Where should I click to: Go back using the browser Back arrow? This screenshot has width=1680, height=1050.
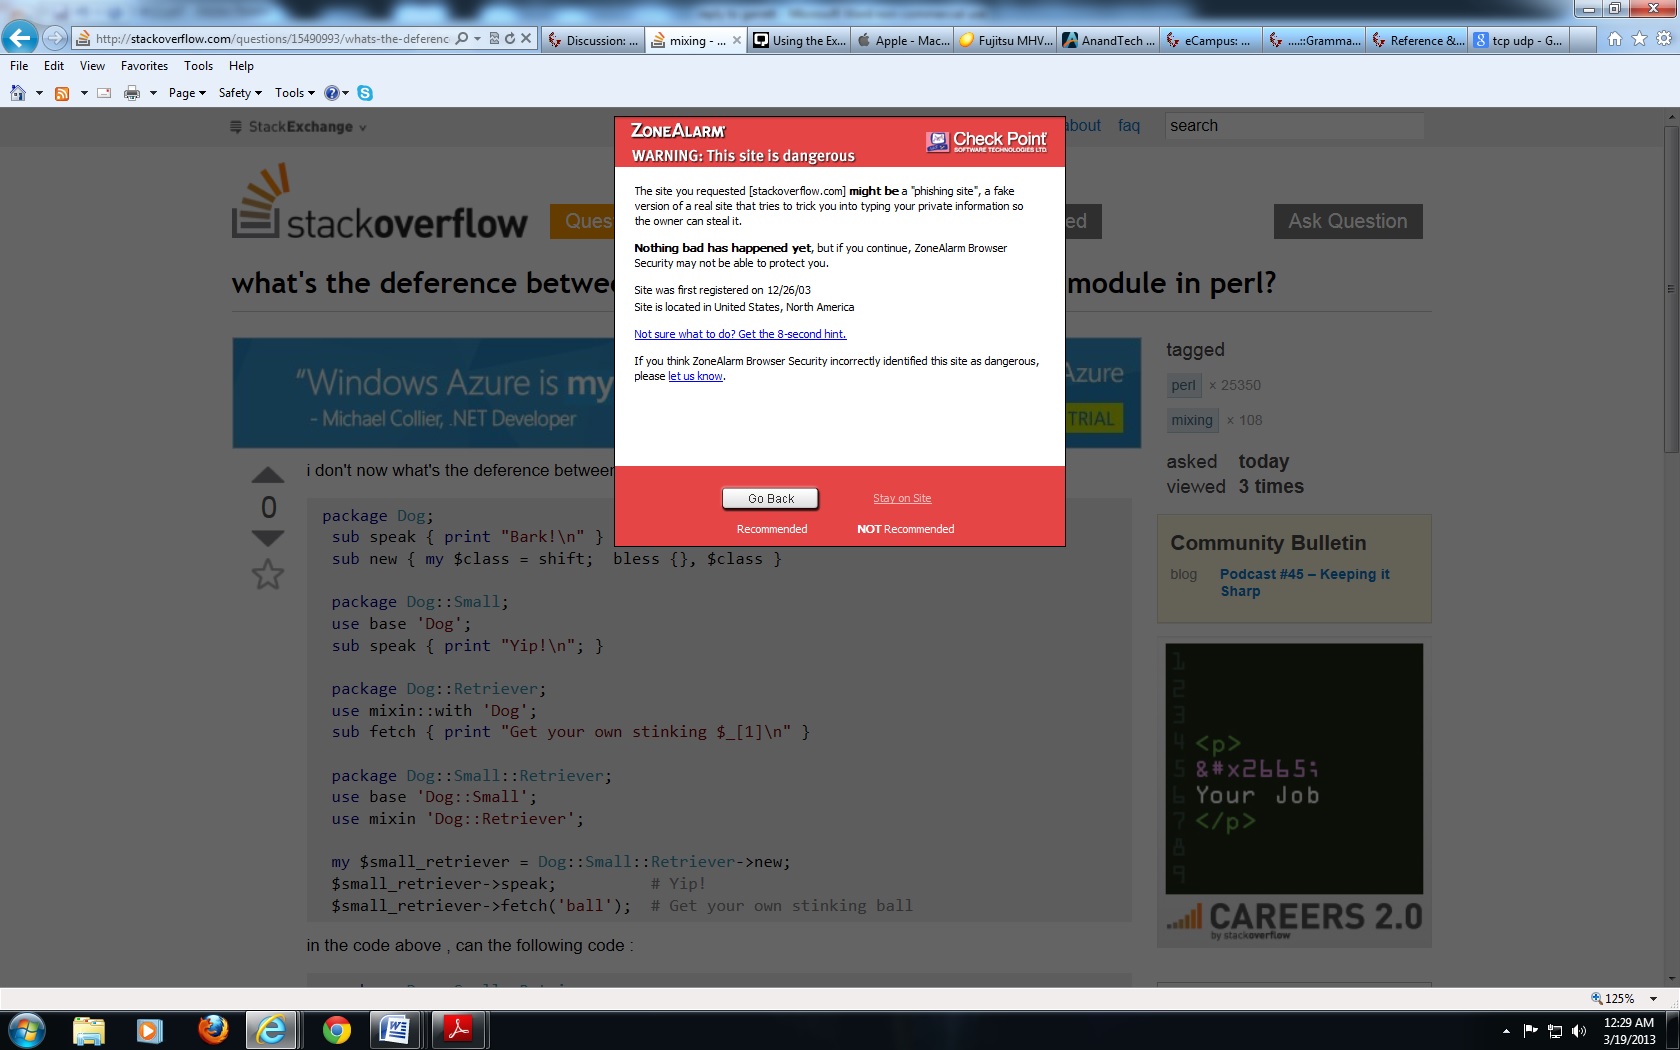click(20, 38)
